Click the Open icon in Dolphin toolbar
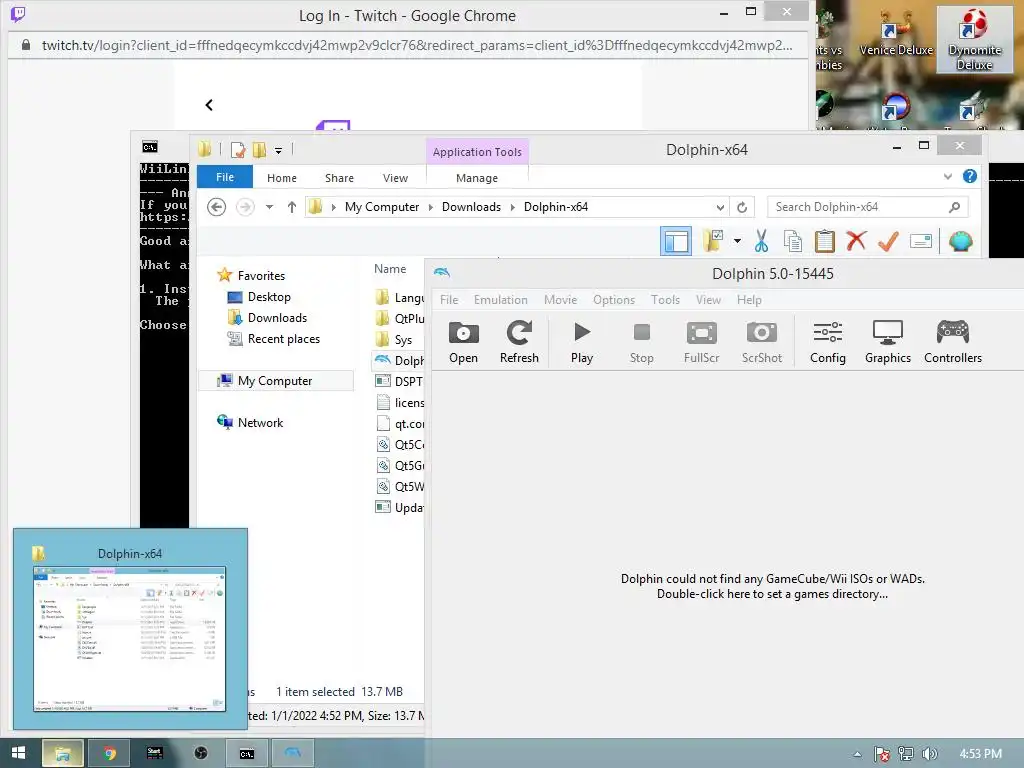The height and width of the screenshot is (768, 1024). (x=463, y=342)
